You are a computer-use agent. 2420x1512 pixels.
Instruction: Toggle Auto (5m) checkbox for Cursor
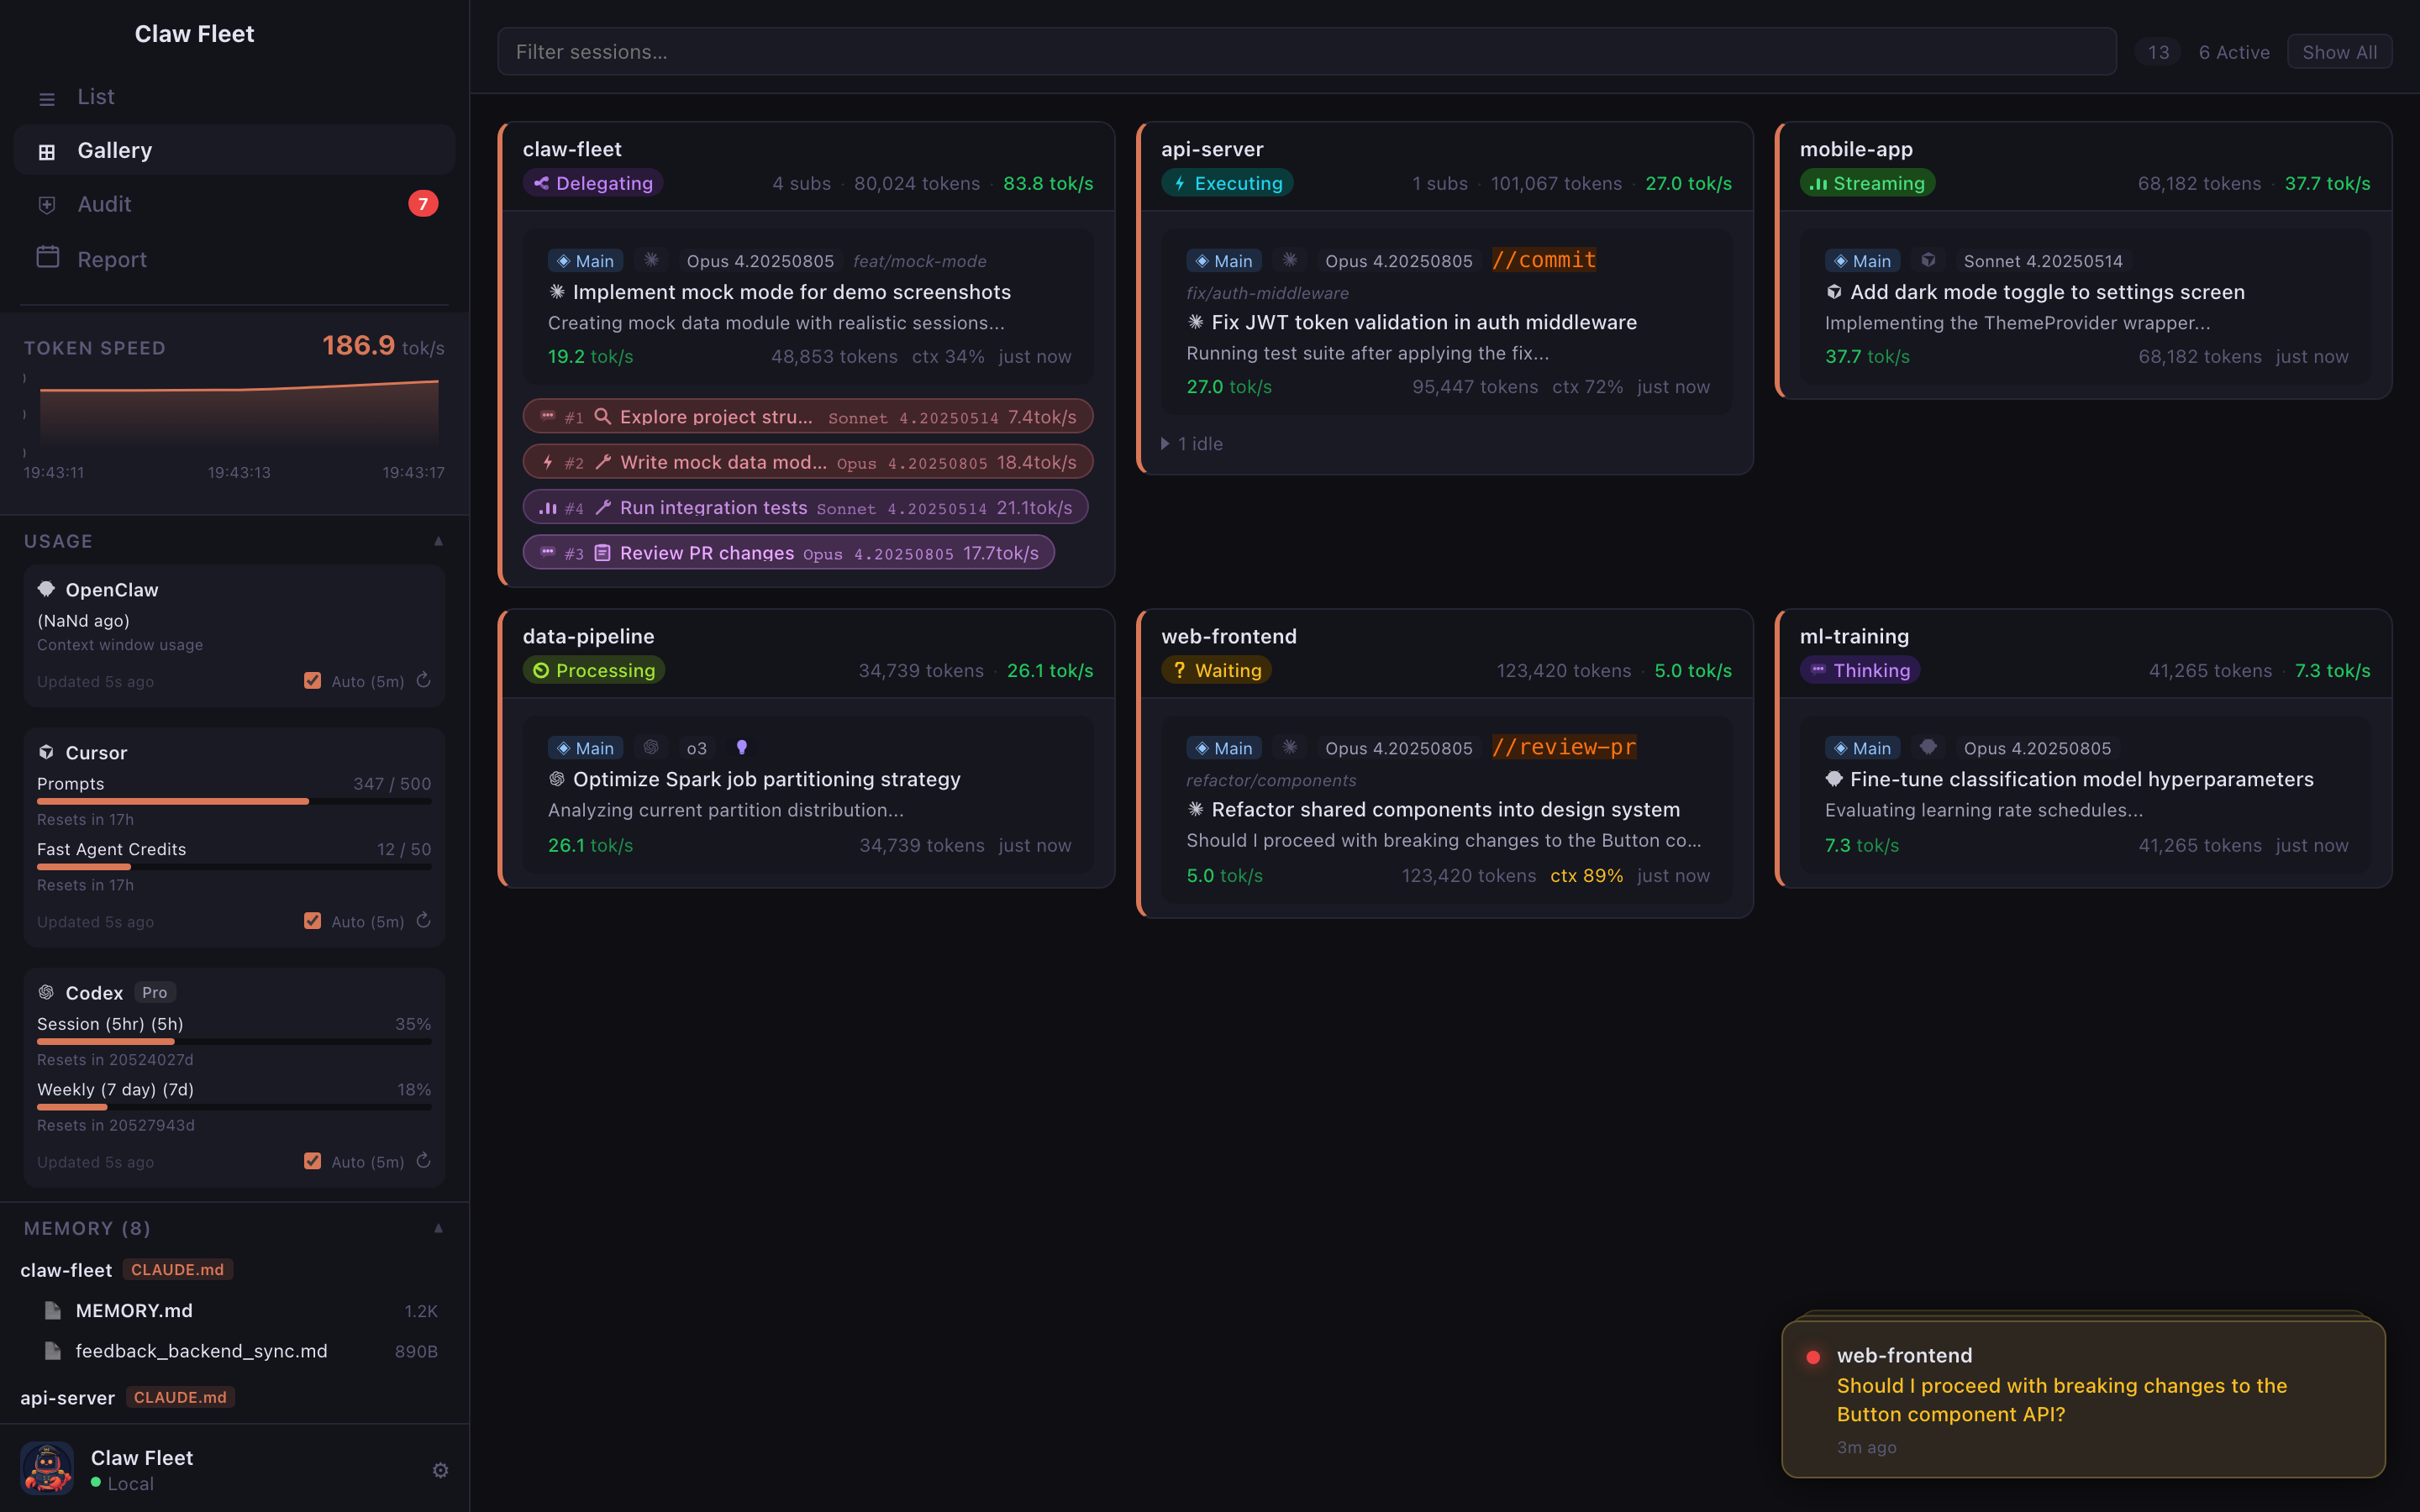pos(313,921)
